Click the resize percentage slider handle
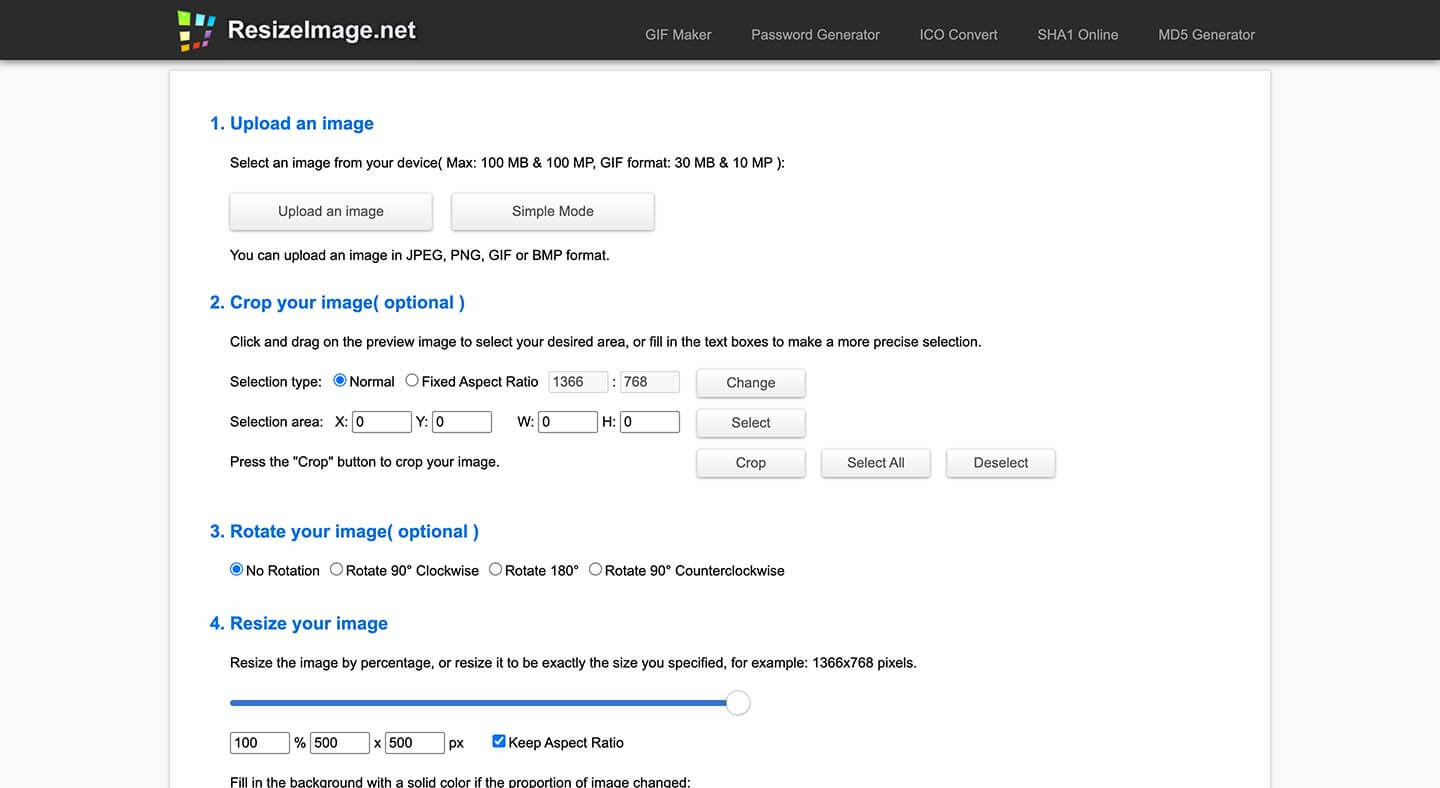This screenshot has height=788, width=1440. coord(738,703)
